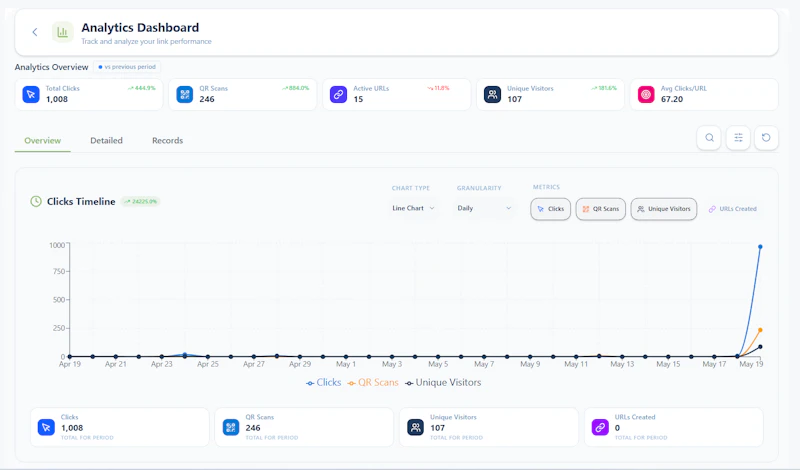
Task: Toggle the QR Scans metric chip
Action: [601, 209]
